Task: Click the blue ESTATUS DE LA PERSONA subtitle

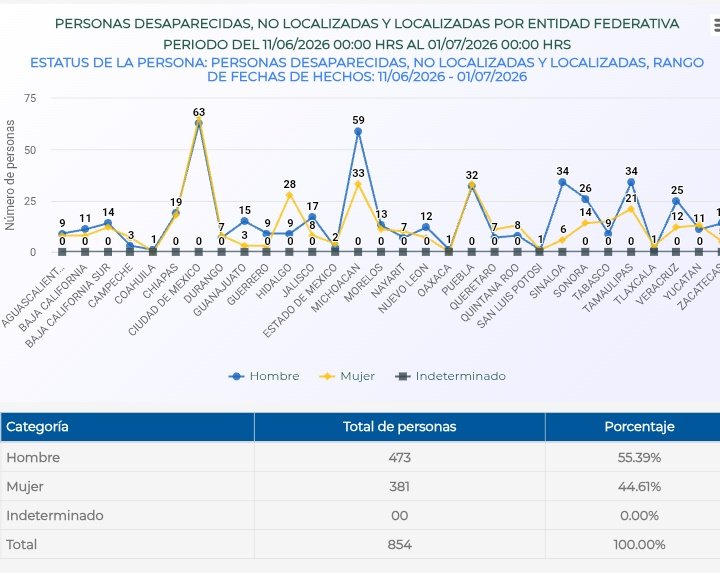Action: pyautogui.click(x=367, y=69)
